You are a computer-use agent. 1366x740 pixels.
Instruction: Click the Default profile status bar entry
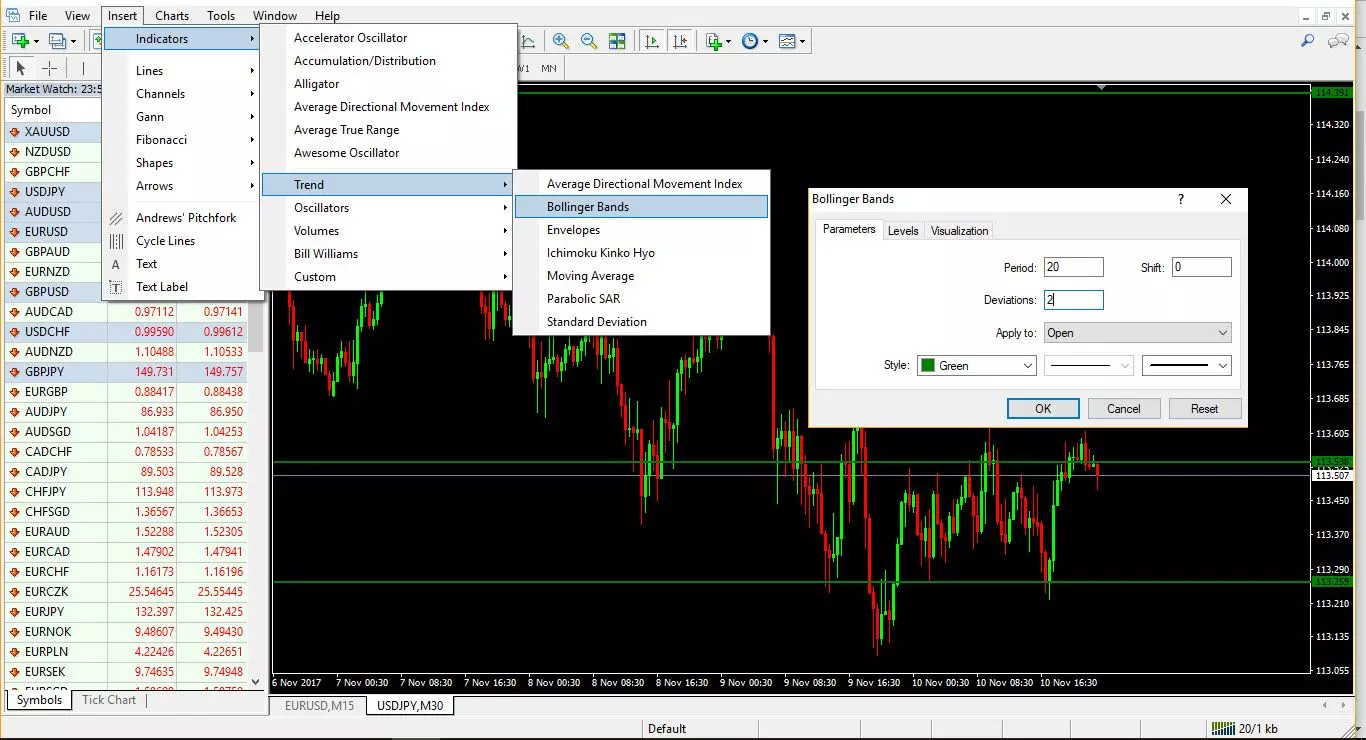pos(667,729)
